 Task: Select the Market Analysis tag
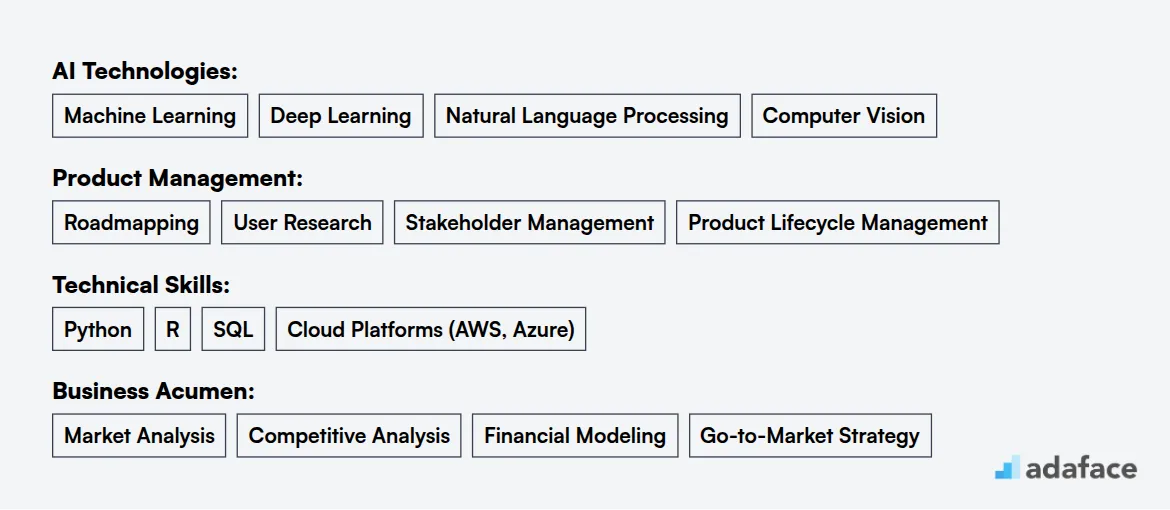coord(139,436)
